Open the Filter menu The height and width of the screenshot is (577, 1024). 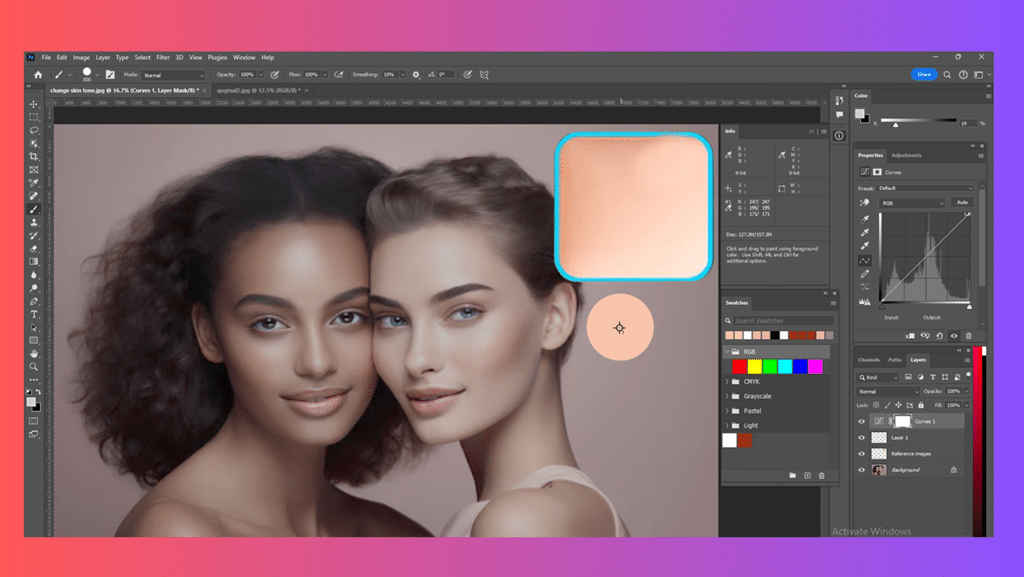pyautogui.click(x=163, y=57)
